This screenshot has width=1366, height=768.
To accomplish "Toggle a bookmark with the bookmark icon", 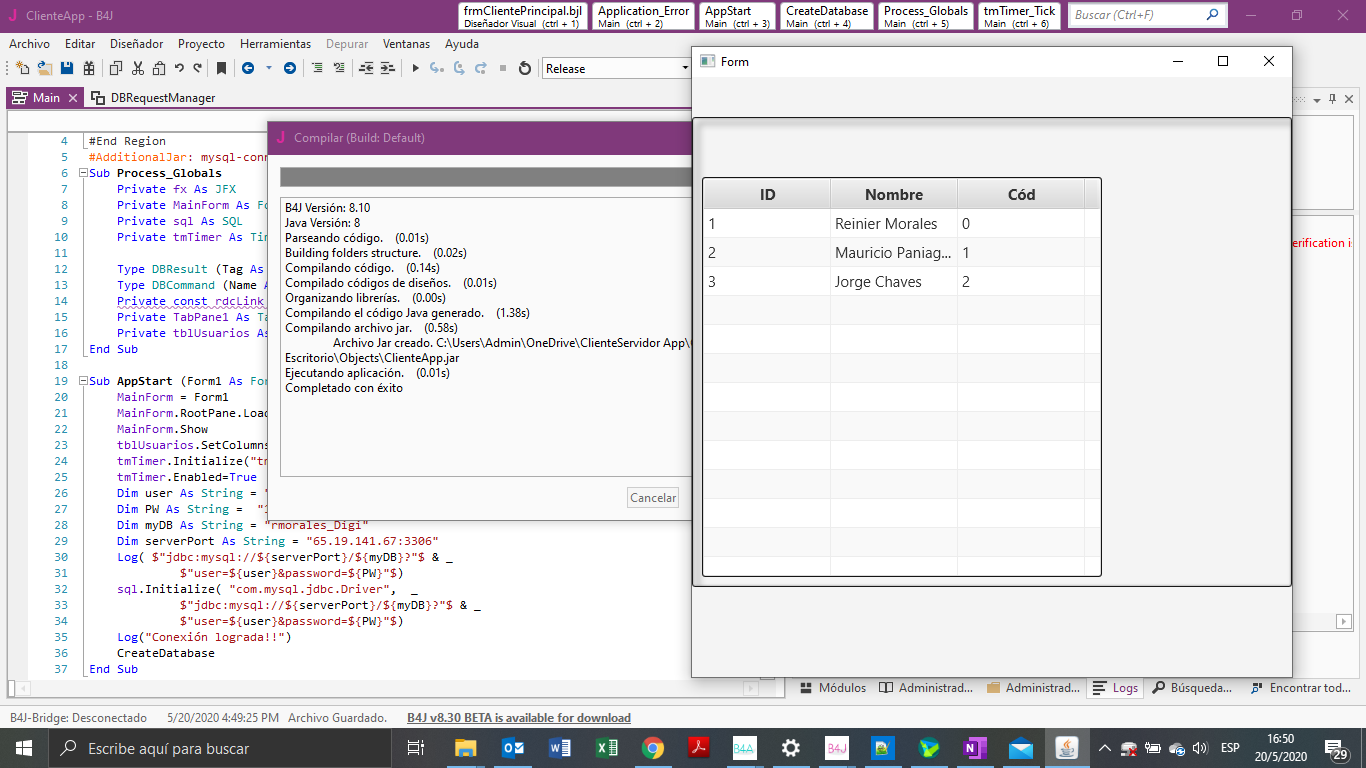I will coord(221,68).
